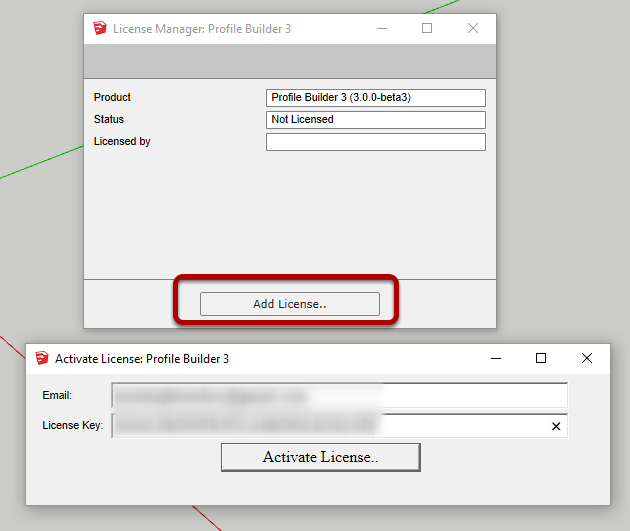Select the Product field showing Profile Builder 3
630x531 pixels.
pos(375,98)
